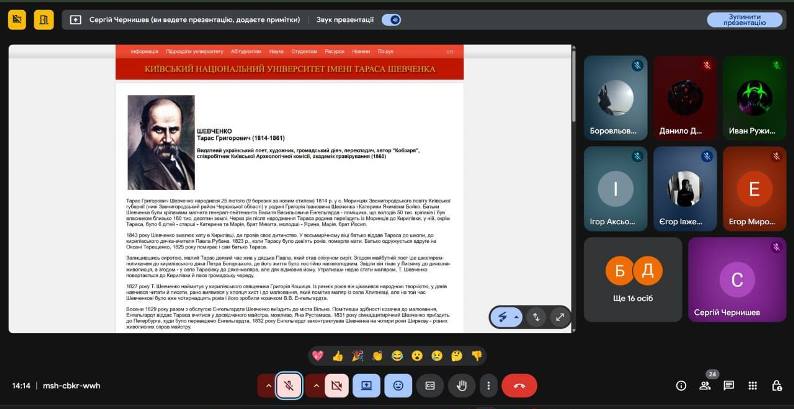Send thumbs up reaction
The image size is (794, 409).
click(338, 356)
